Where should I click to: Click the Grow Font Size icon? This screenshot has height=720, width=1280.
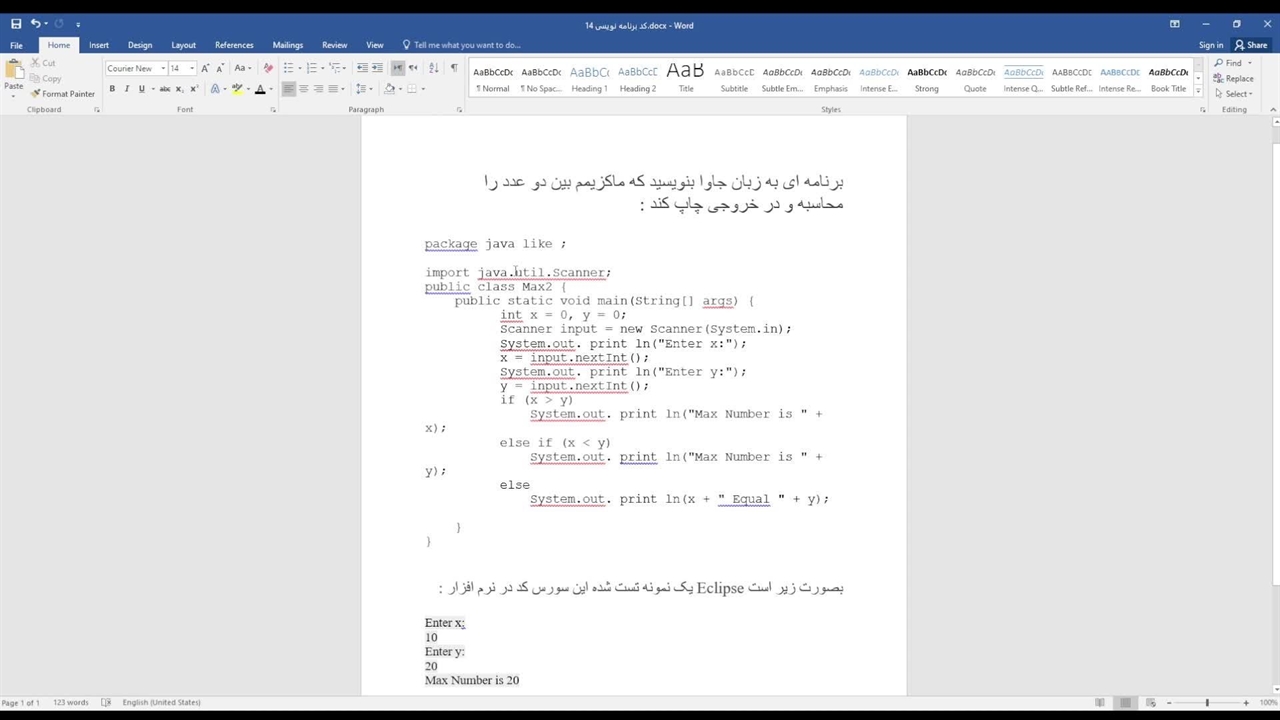pos(205,68)
